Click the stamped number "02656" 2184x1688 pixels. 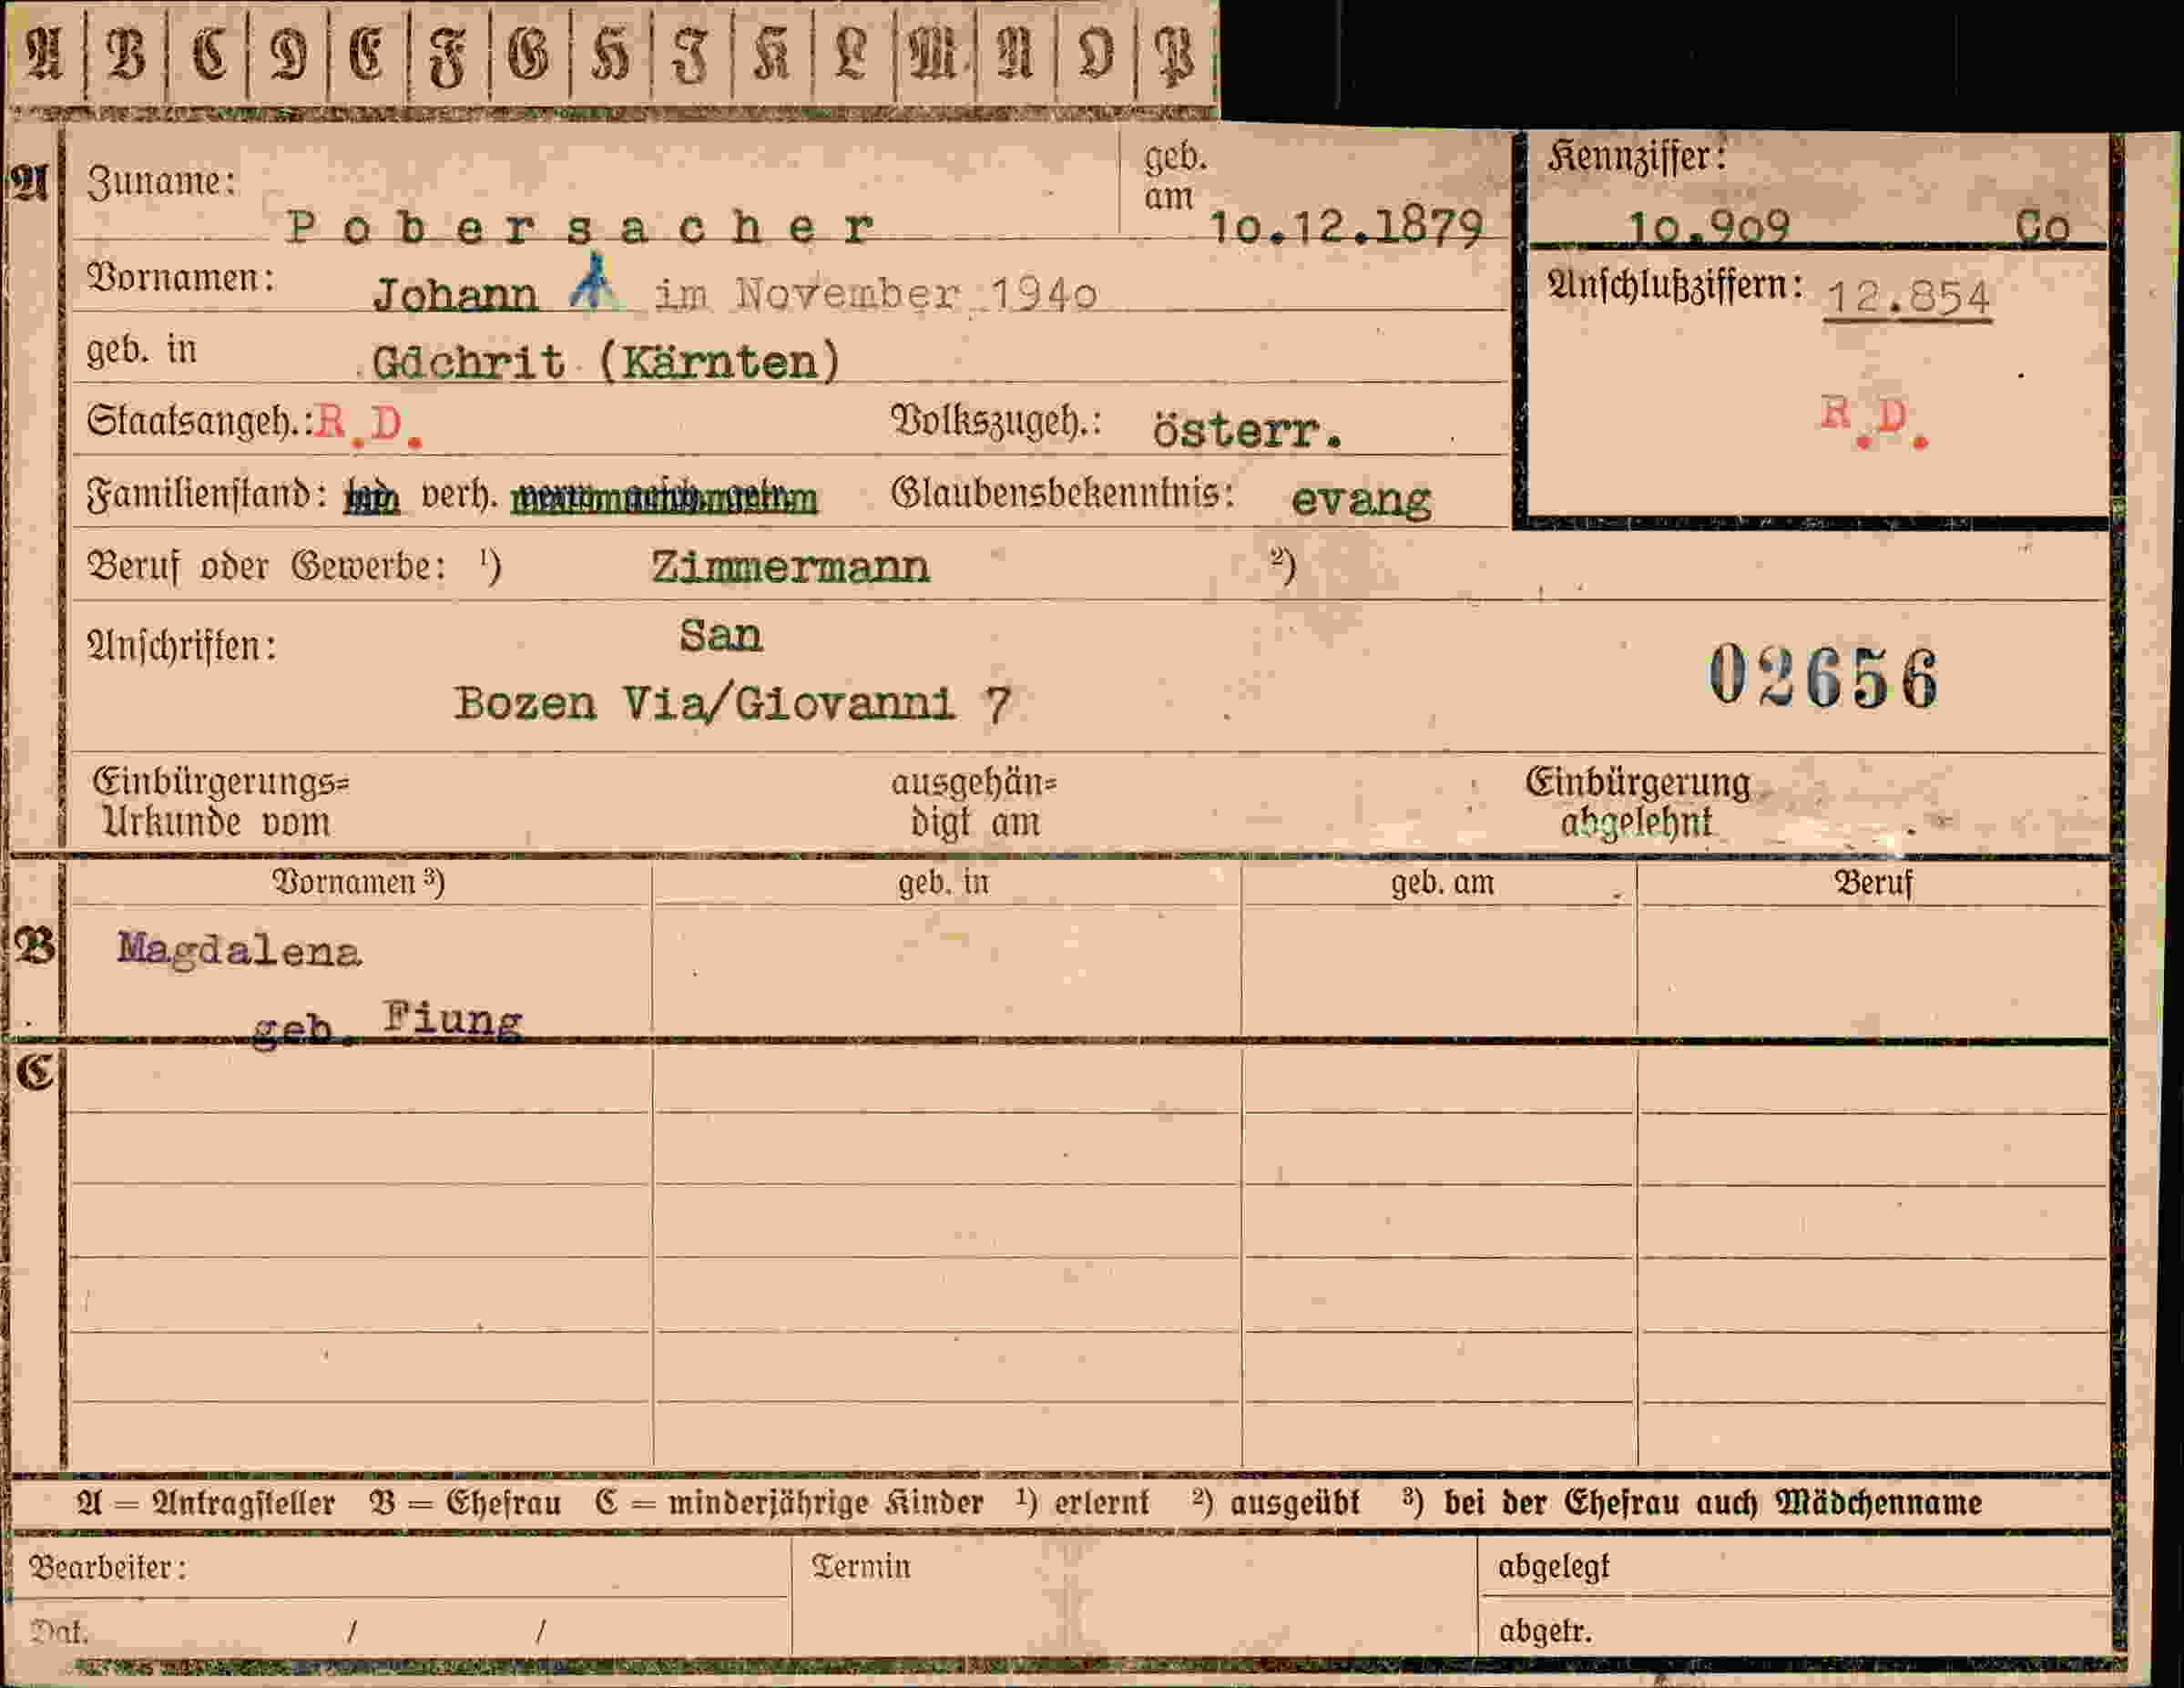(x=1823, y=678)
